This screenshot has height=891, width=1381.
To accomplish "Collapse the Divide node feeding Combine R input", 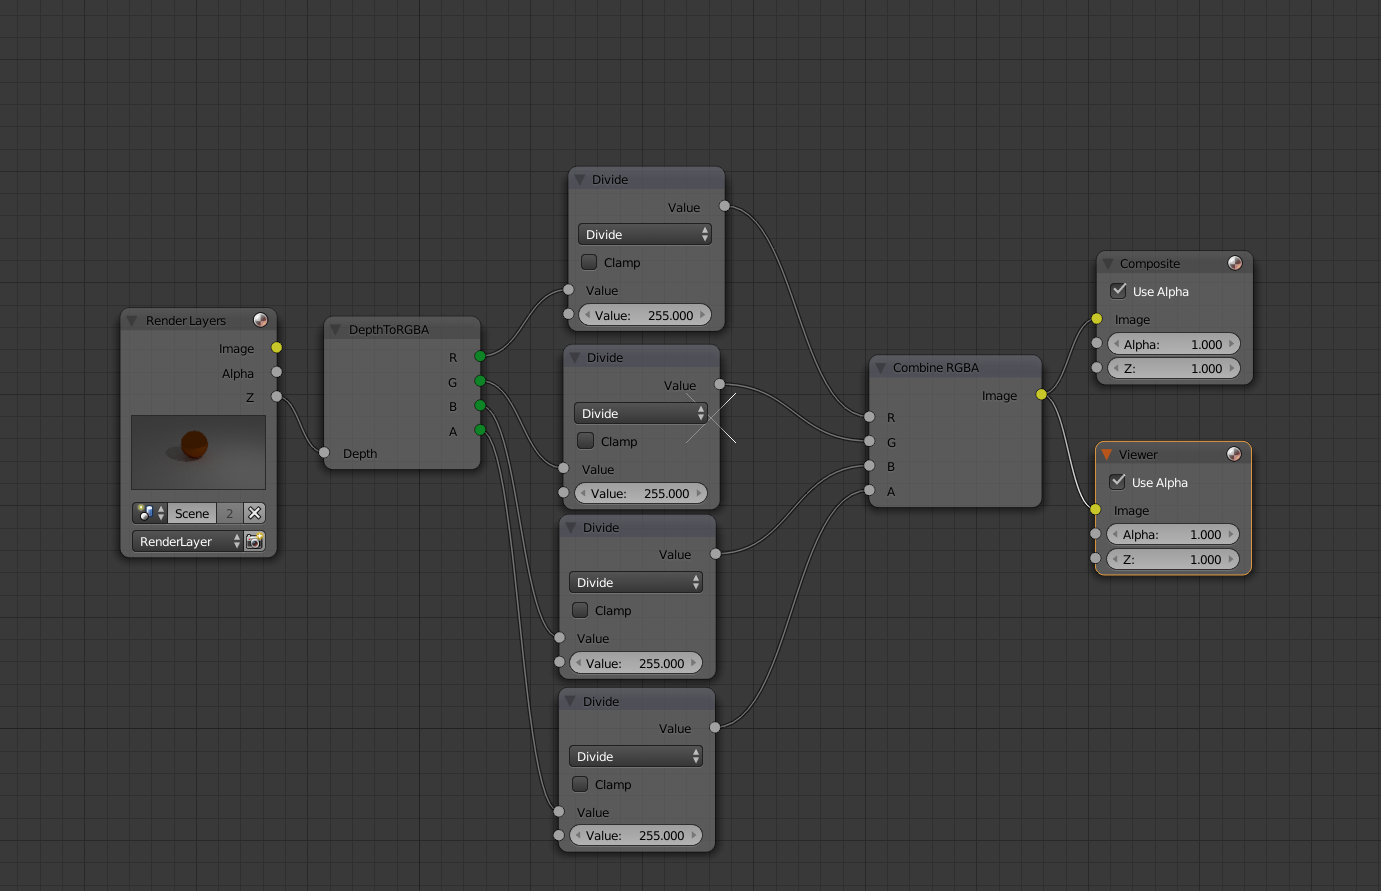I will pos(579,180).
